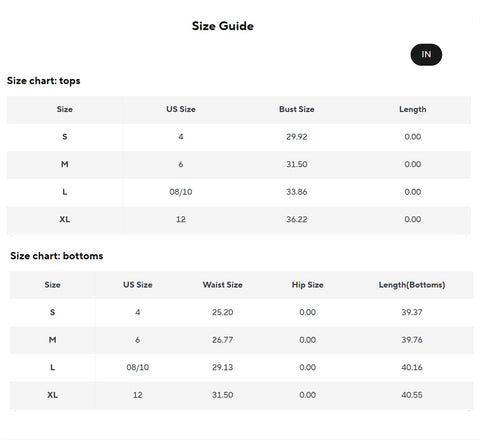
Task: Click the Length(Bottoms) column header
Action: coord(412,285)
